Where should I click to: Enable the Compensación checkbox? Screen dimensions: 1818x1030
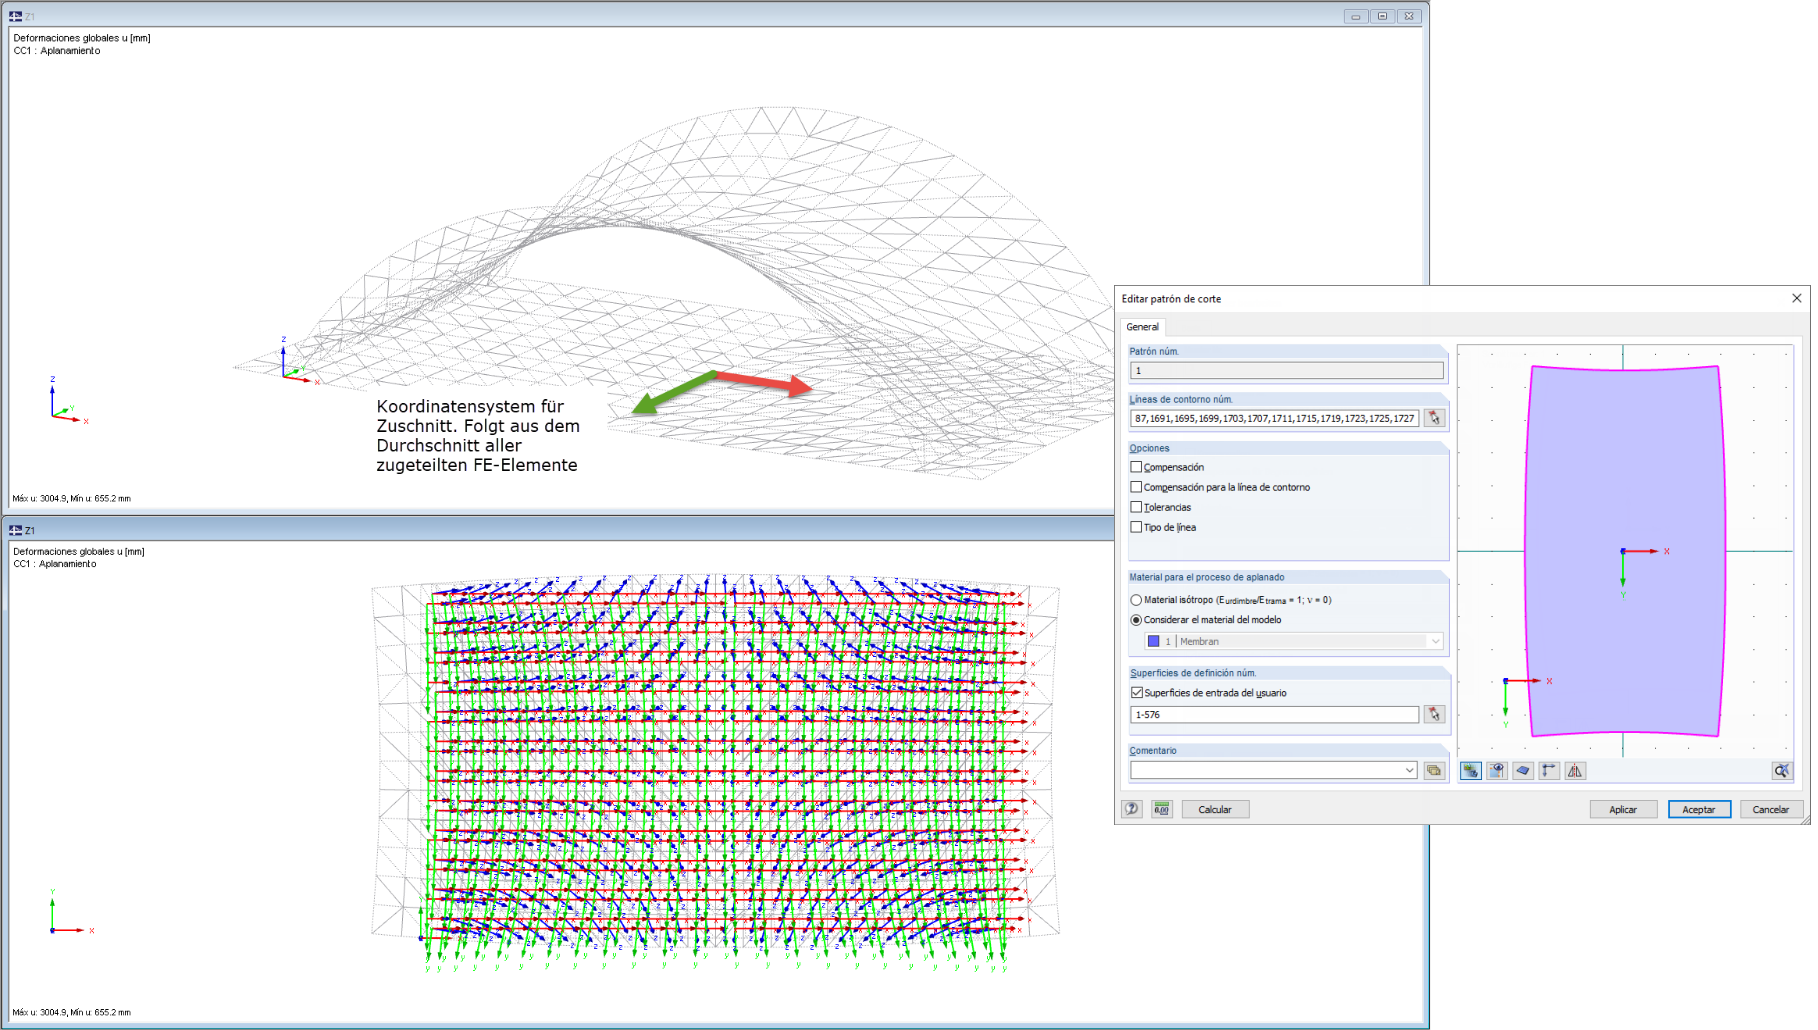[1136, 467]
